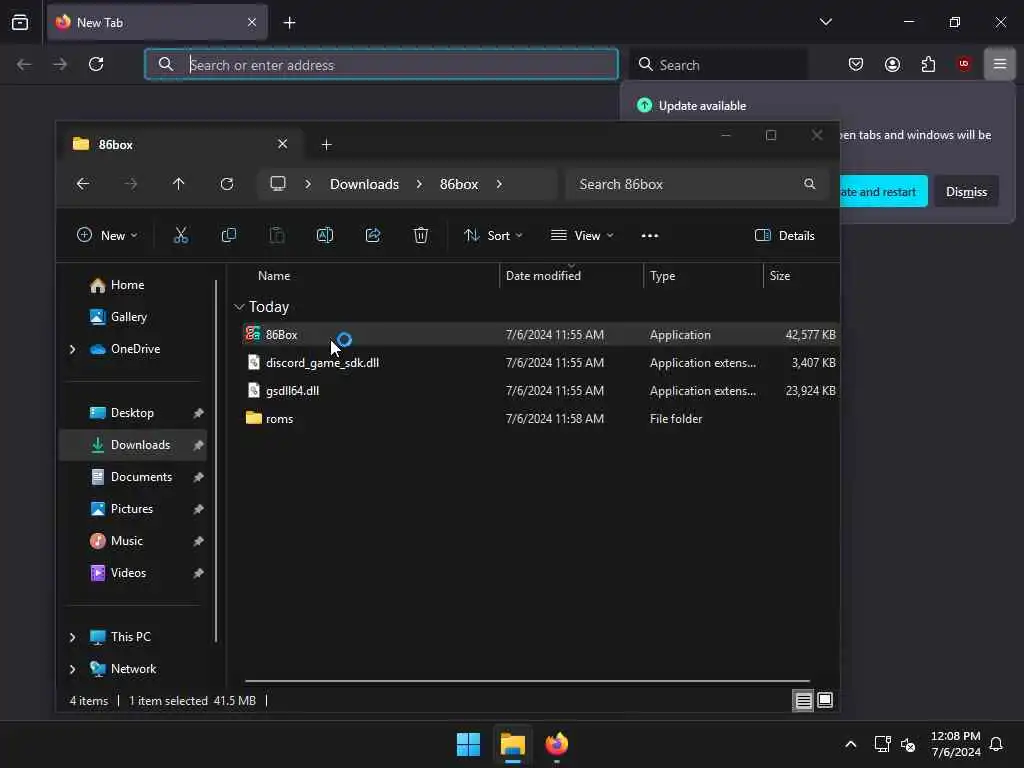
Task: Click the horizontal scrollbar in file list
Action: pos(527,681)
